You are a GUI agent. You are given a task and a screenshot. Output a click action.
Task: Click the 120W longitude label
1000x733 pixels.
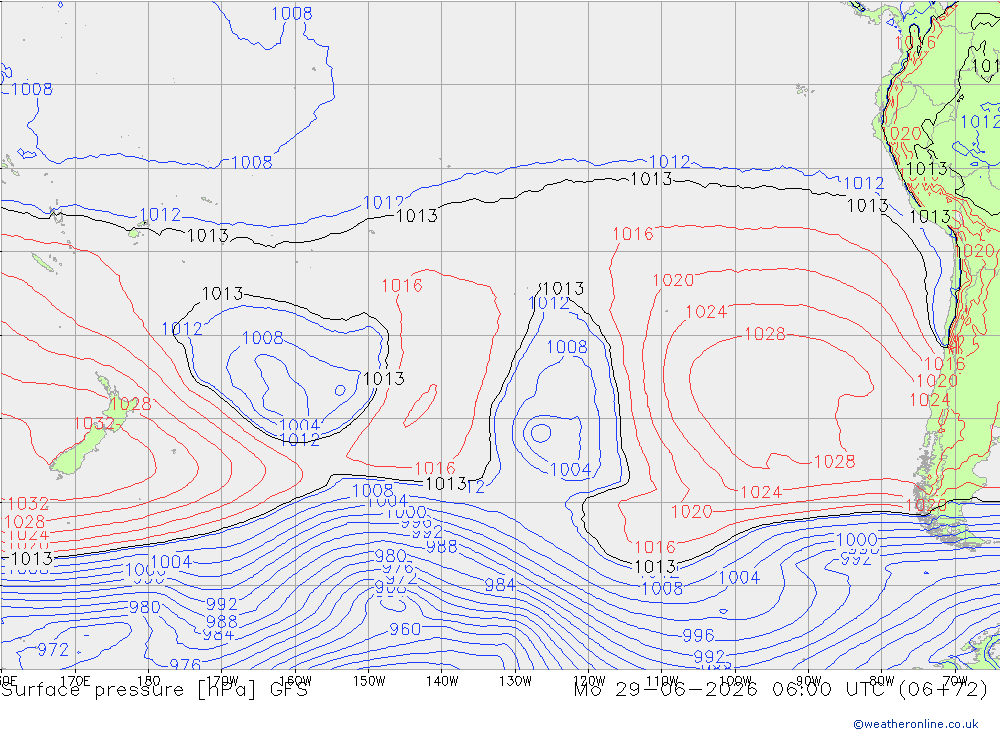pos(589,681)
